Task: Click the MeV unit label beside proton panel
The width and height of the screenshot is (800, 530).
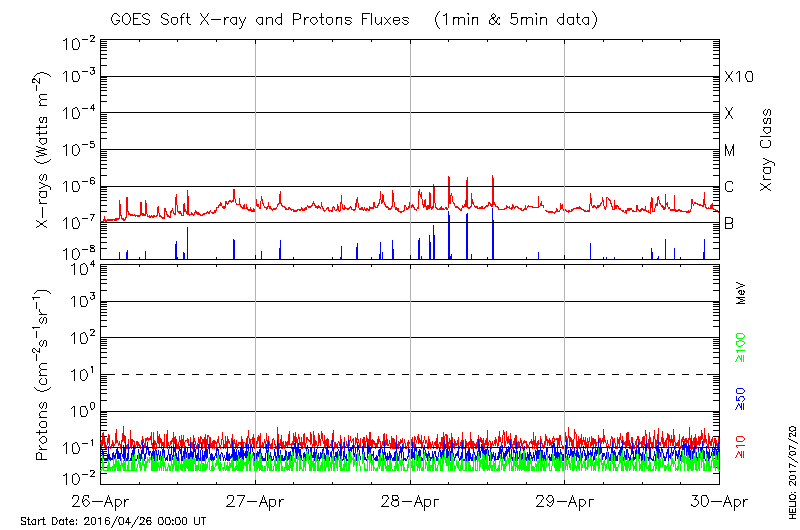Action: click(741, 296)
